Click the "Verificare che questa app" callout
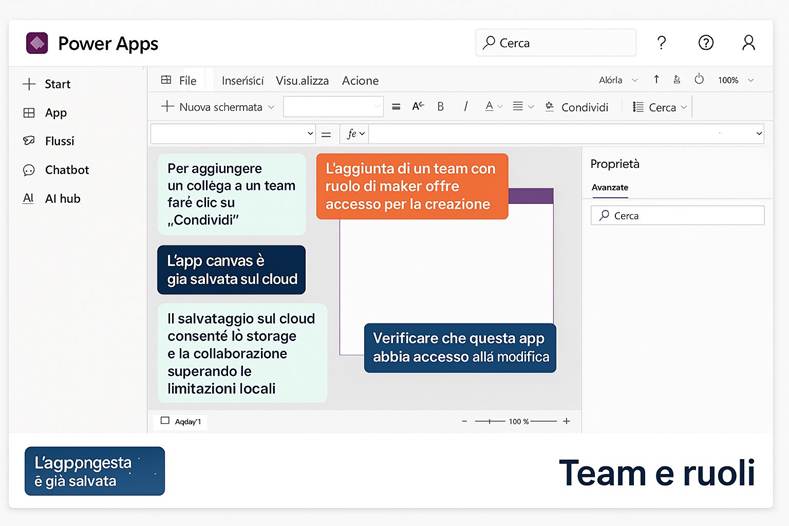This screenshot has width=789, height=526. click(460, 348)
